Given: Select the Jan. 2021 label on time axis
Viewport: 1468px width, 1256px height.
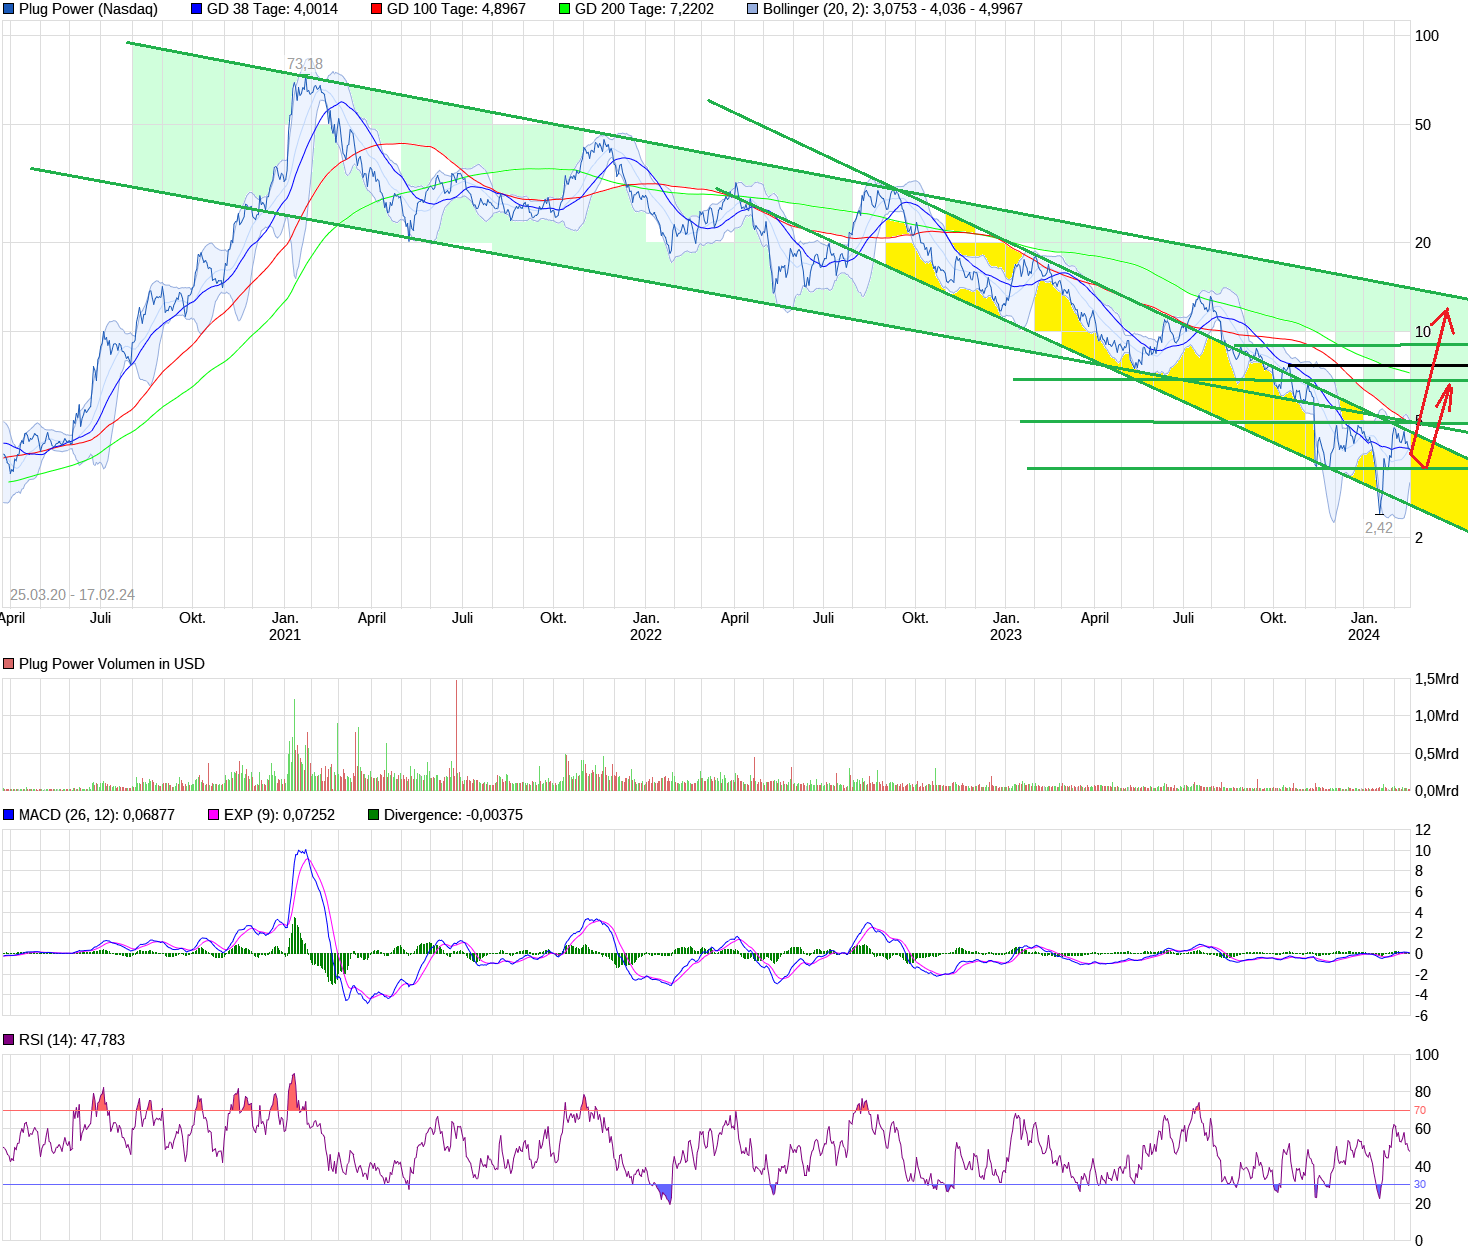Looking at the screenshot, I should pyautogui.click(x=285, y=626).
